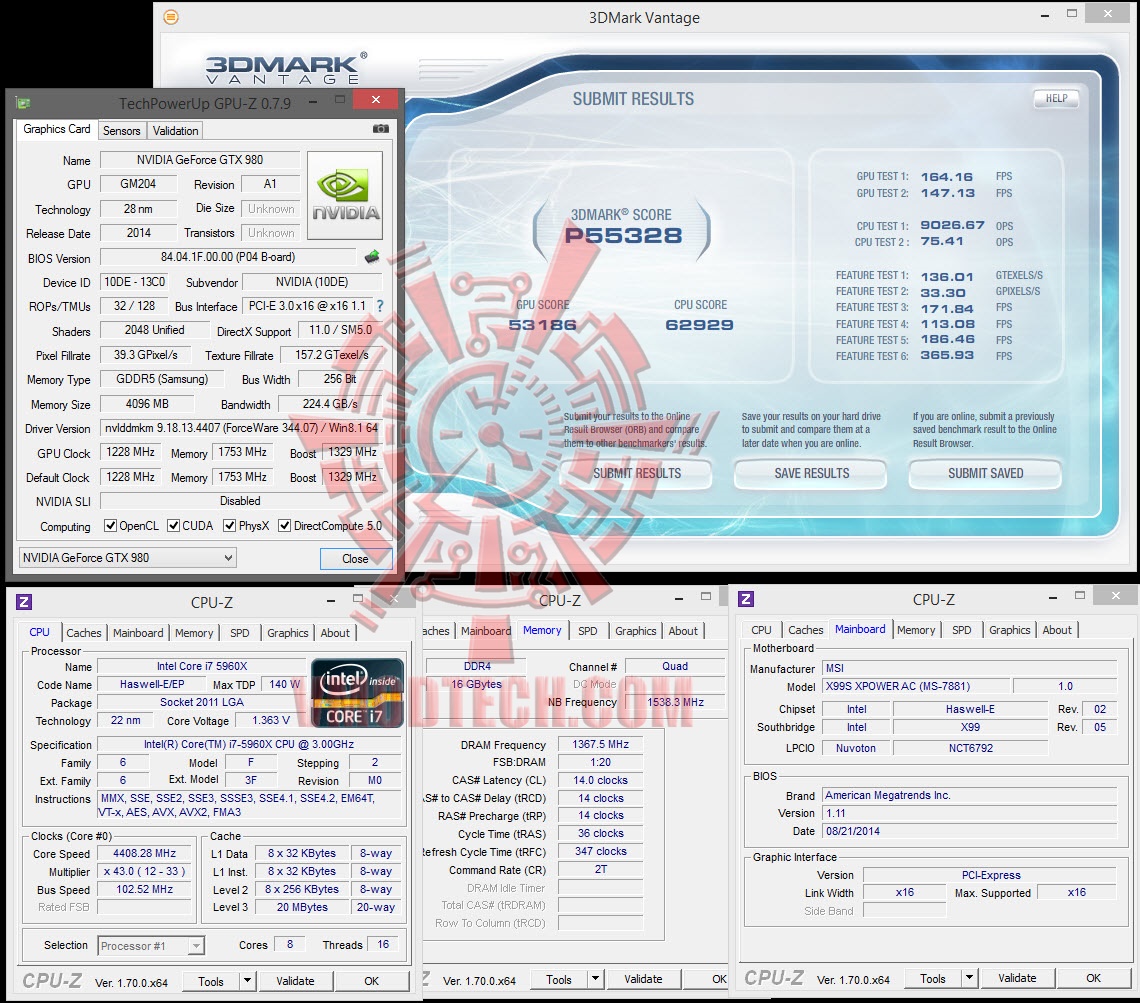The height and width of the screenshot is (1003, 1140).
Task: Open the About tab in middle CPU-Z window
Action: click(x=683, y=631)
